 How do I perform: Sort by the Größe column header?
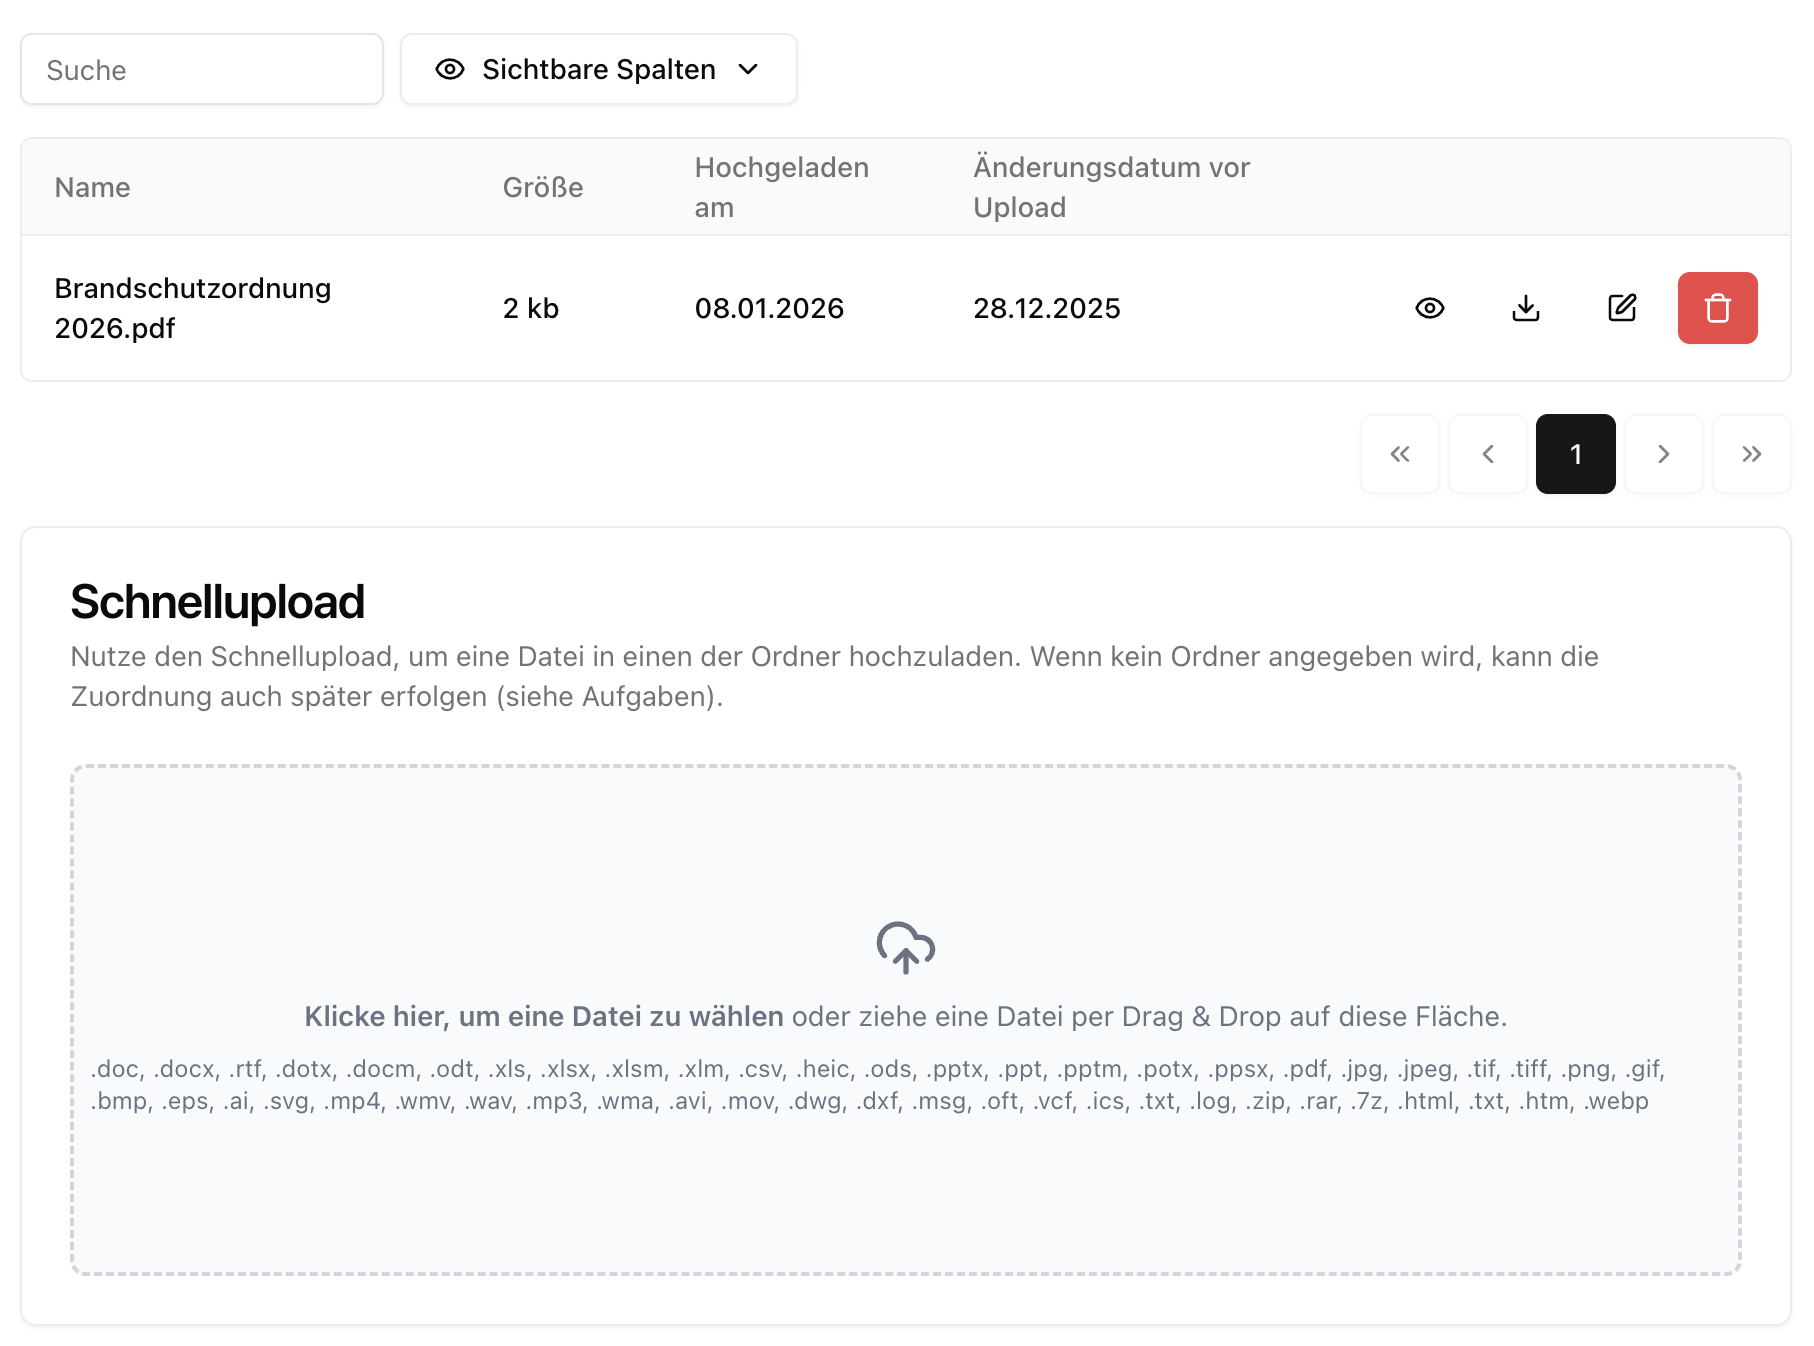tap(542, 187)
